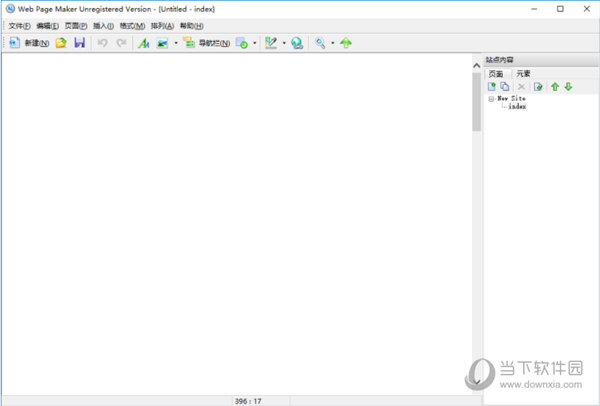Open the 帮助(H) menu
Image resolution: width=600 pixels, height=406 pixels.
coord(191,26)
